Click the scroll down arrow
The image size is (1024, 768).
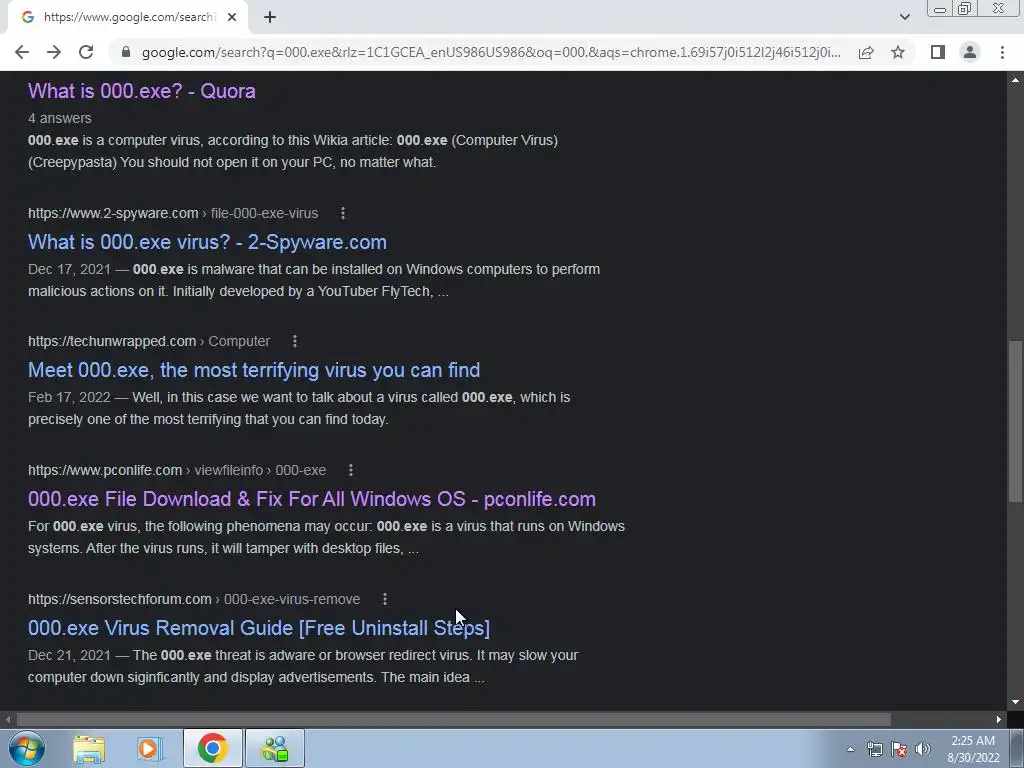click(1015, 702)
